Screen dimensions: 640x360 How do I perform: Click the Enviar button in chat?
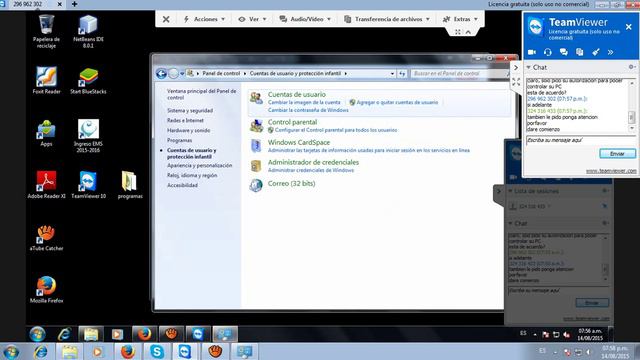(617, 154)
